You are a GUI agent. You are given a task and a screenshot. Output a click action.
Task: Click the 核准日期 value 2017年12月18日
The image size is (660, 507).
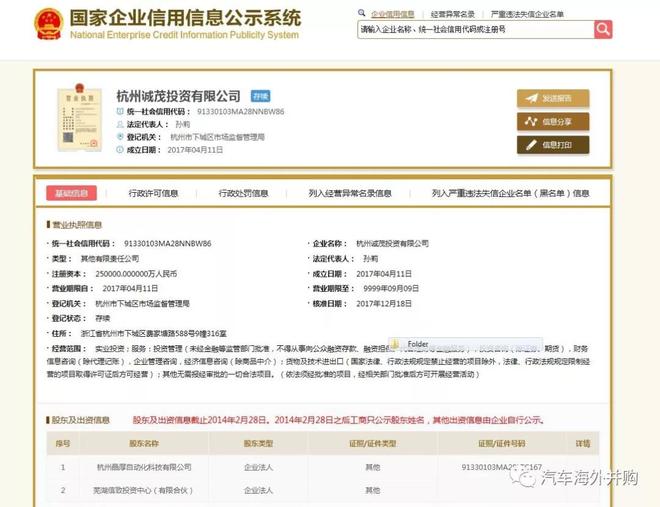tap(384, 304)
